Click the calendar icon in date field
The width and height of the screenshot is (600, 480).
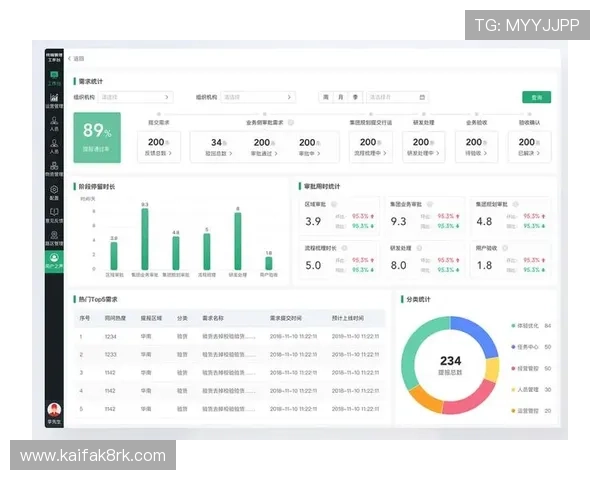422,97
